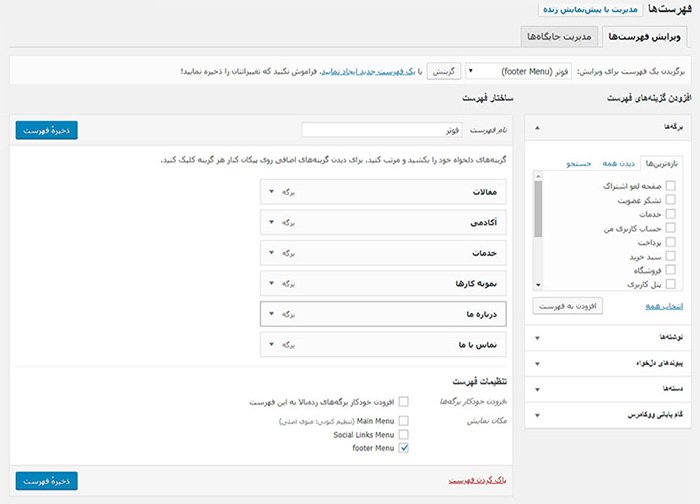Tick the تشکر عضویت page checkbox
This screenshot has width=700, height=504.
(670, 200)
